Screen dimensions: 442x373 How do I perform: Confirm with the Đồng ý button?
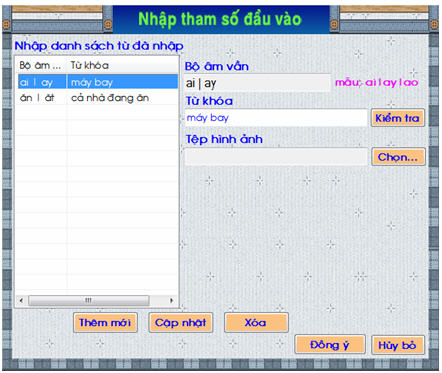(330, 345)
